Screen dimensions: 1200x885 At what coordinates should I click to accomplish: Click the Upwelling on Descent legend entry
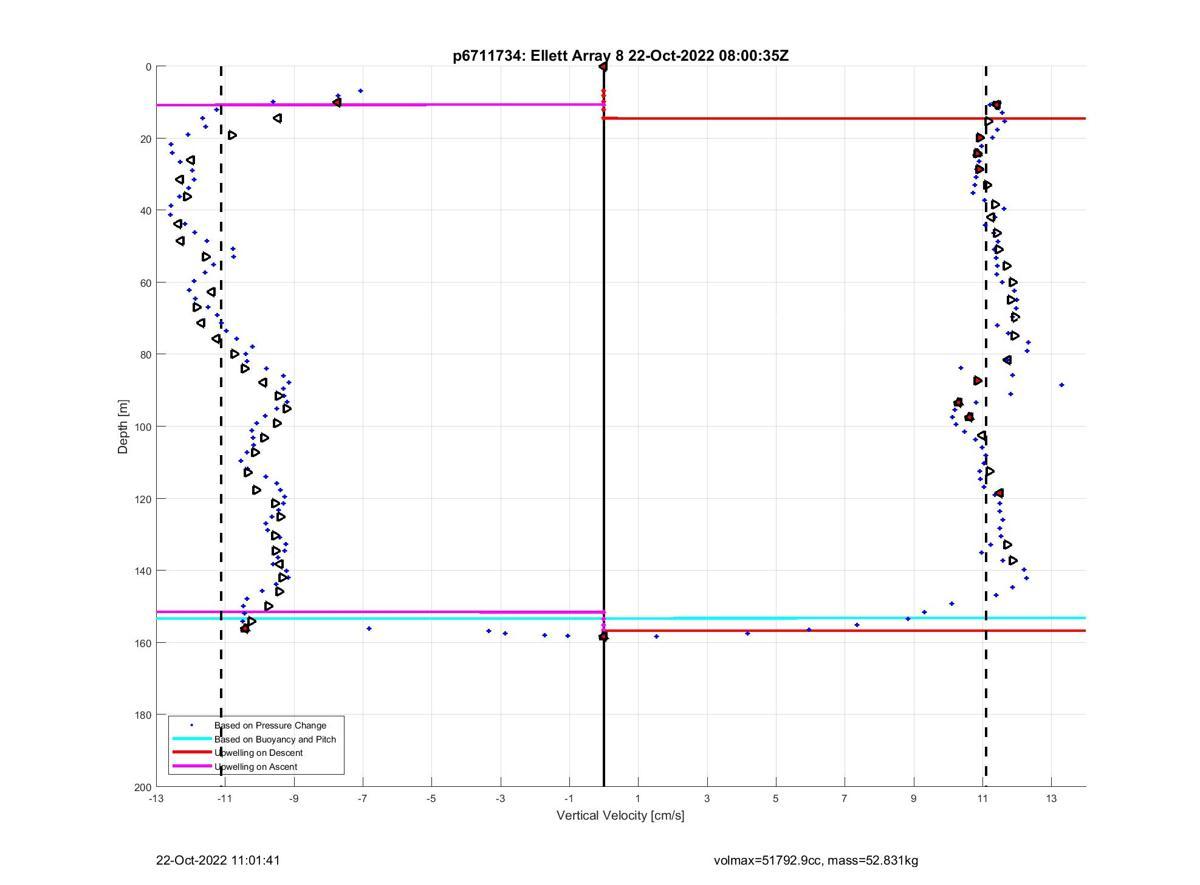(x=258, y=753)
